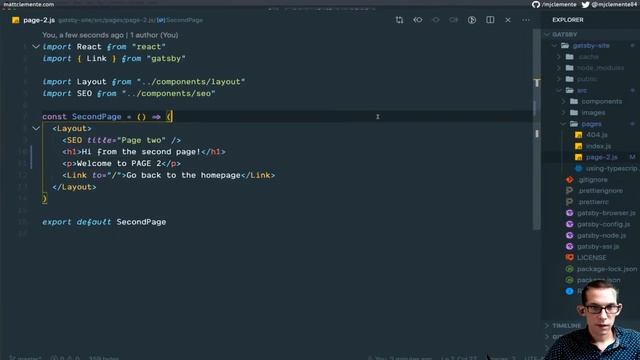The image size is (640, 360).
Task: Click the red icon beside LICENSE
Action: point(570,258)
